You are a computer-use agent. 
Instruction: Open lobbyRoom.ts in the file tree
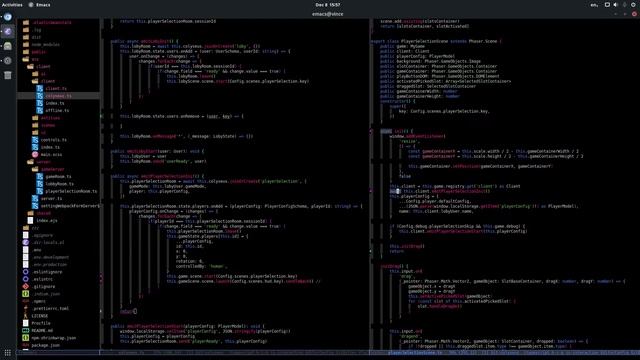pyautogui.click(x=60, y=184)
